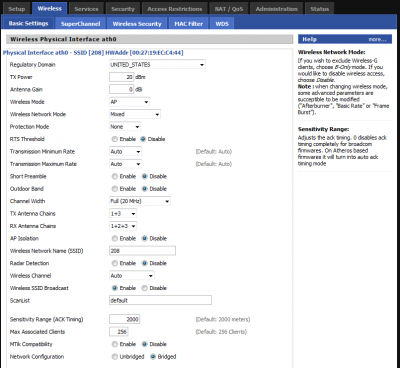
Task: Click the Help more... link
Action: click(377, 39)
